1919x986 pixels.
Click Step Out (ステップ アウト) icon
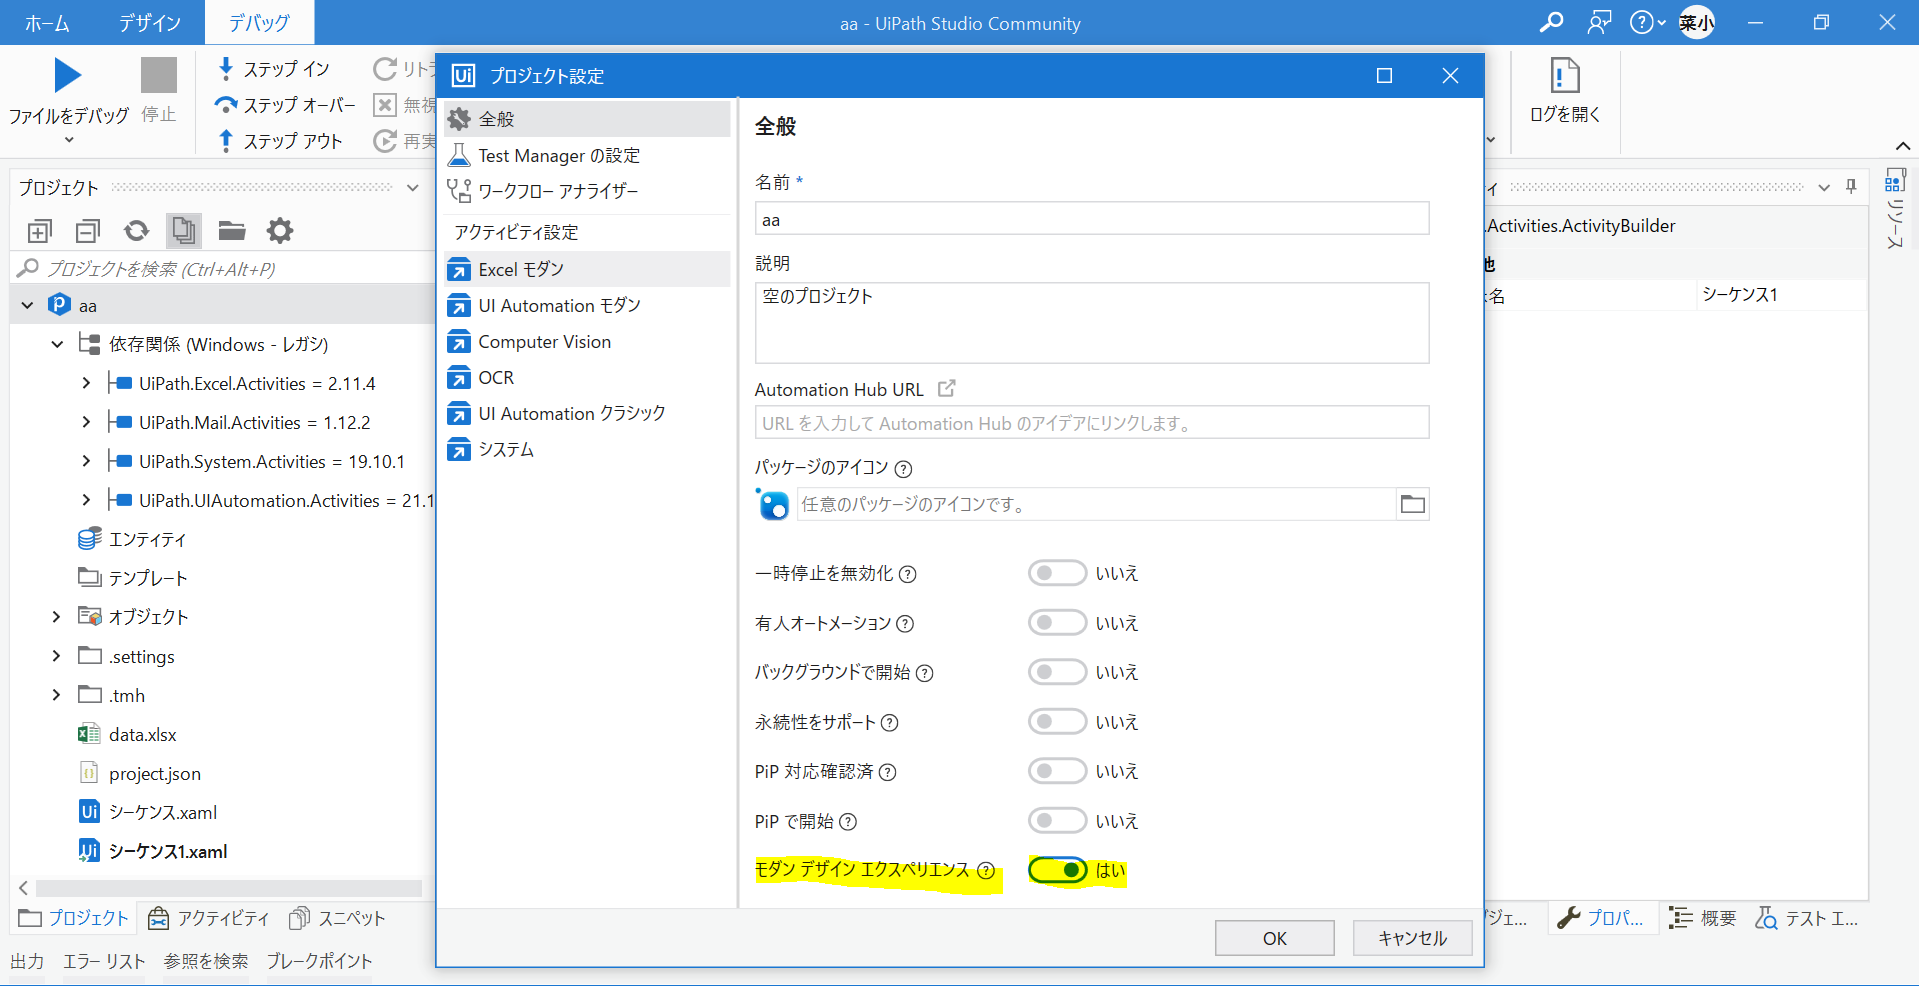click(x=226, y=140)
